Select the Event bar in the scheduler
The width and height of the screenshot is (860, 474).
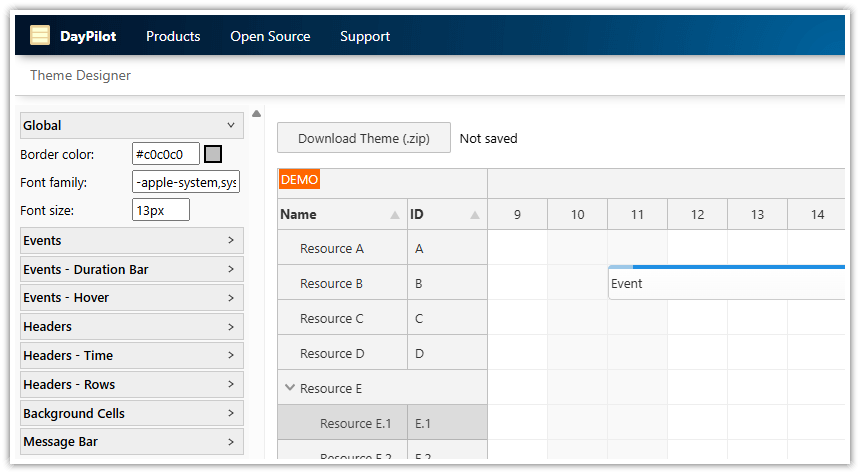[726, 283]
